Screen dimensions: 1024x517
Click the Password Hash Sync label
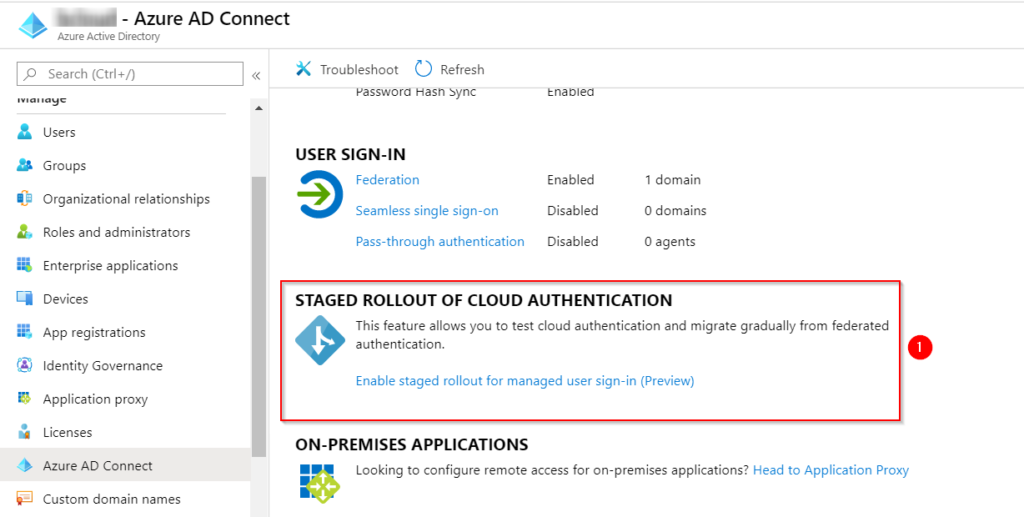coord(415,92)
